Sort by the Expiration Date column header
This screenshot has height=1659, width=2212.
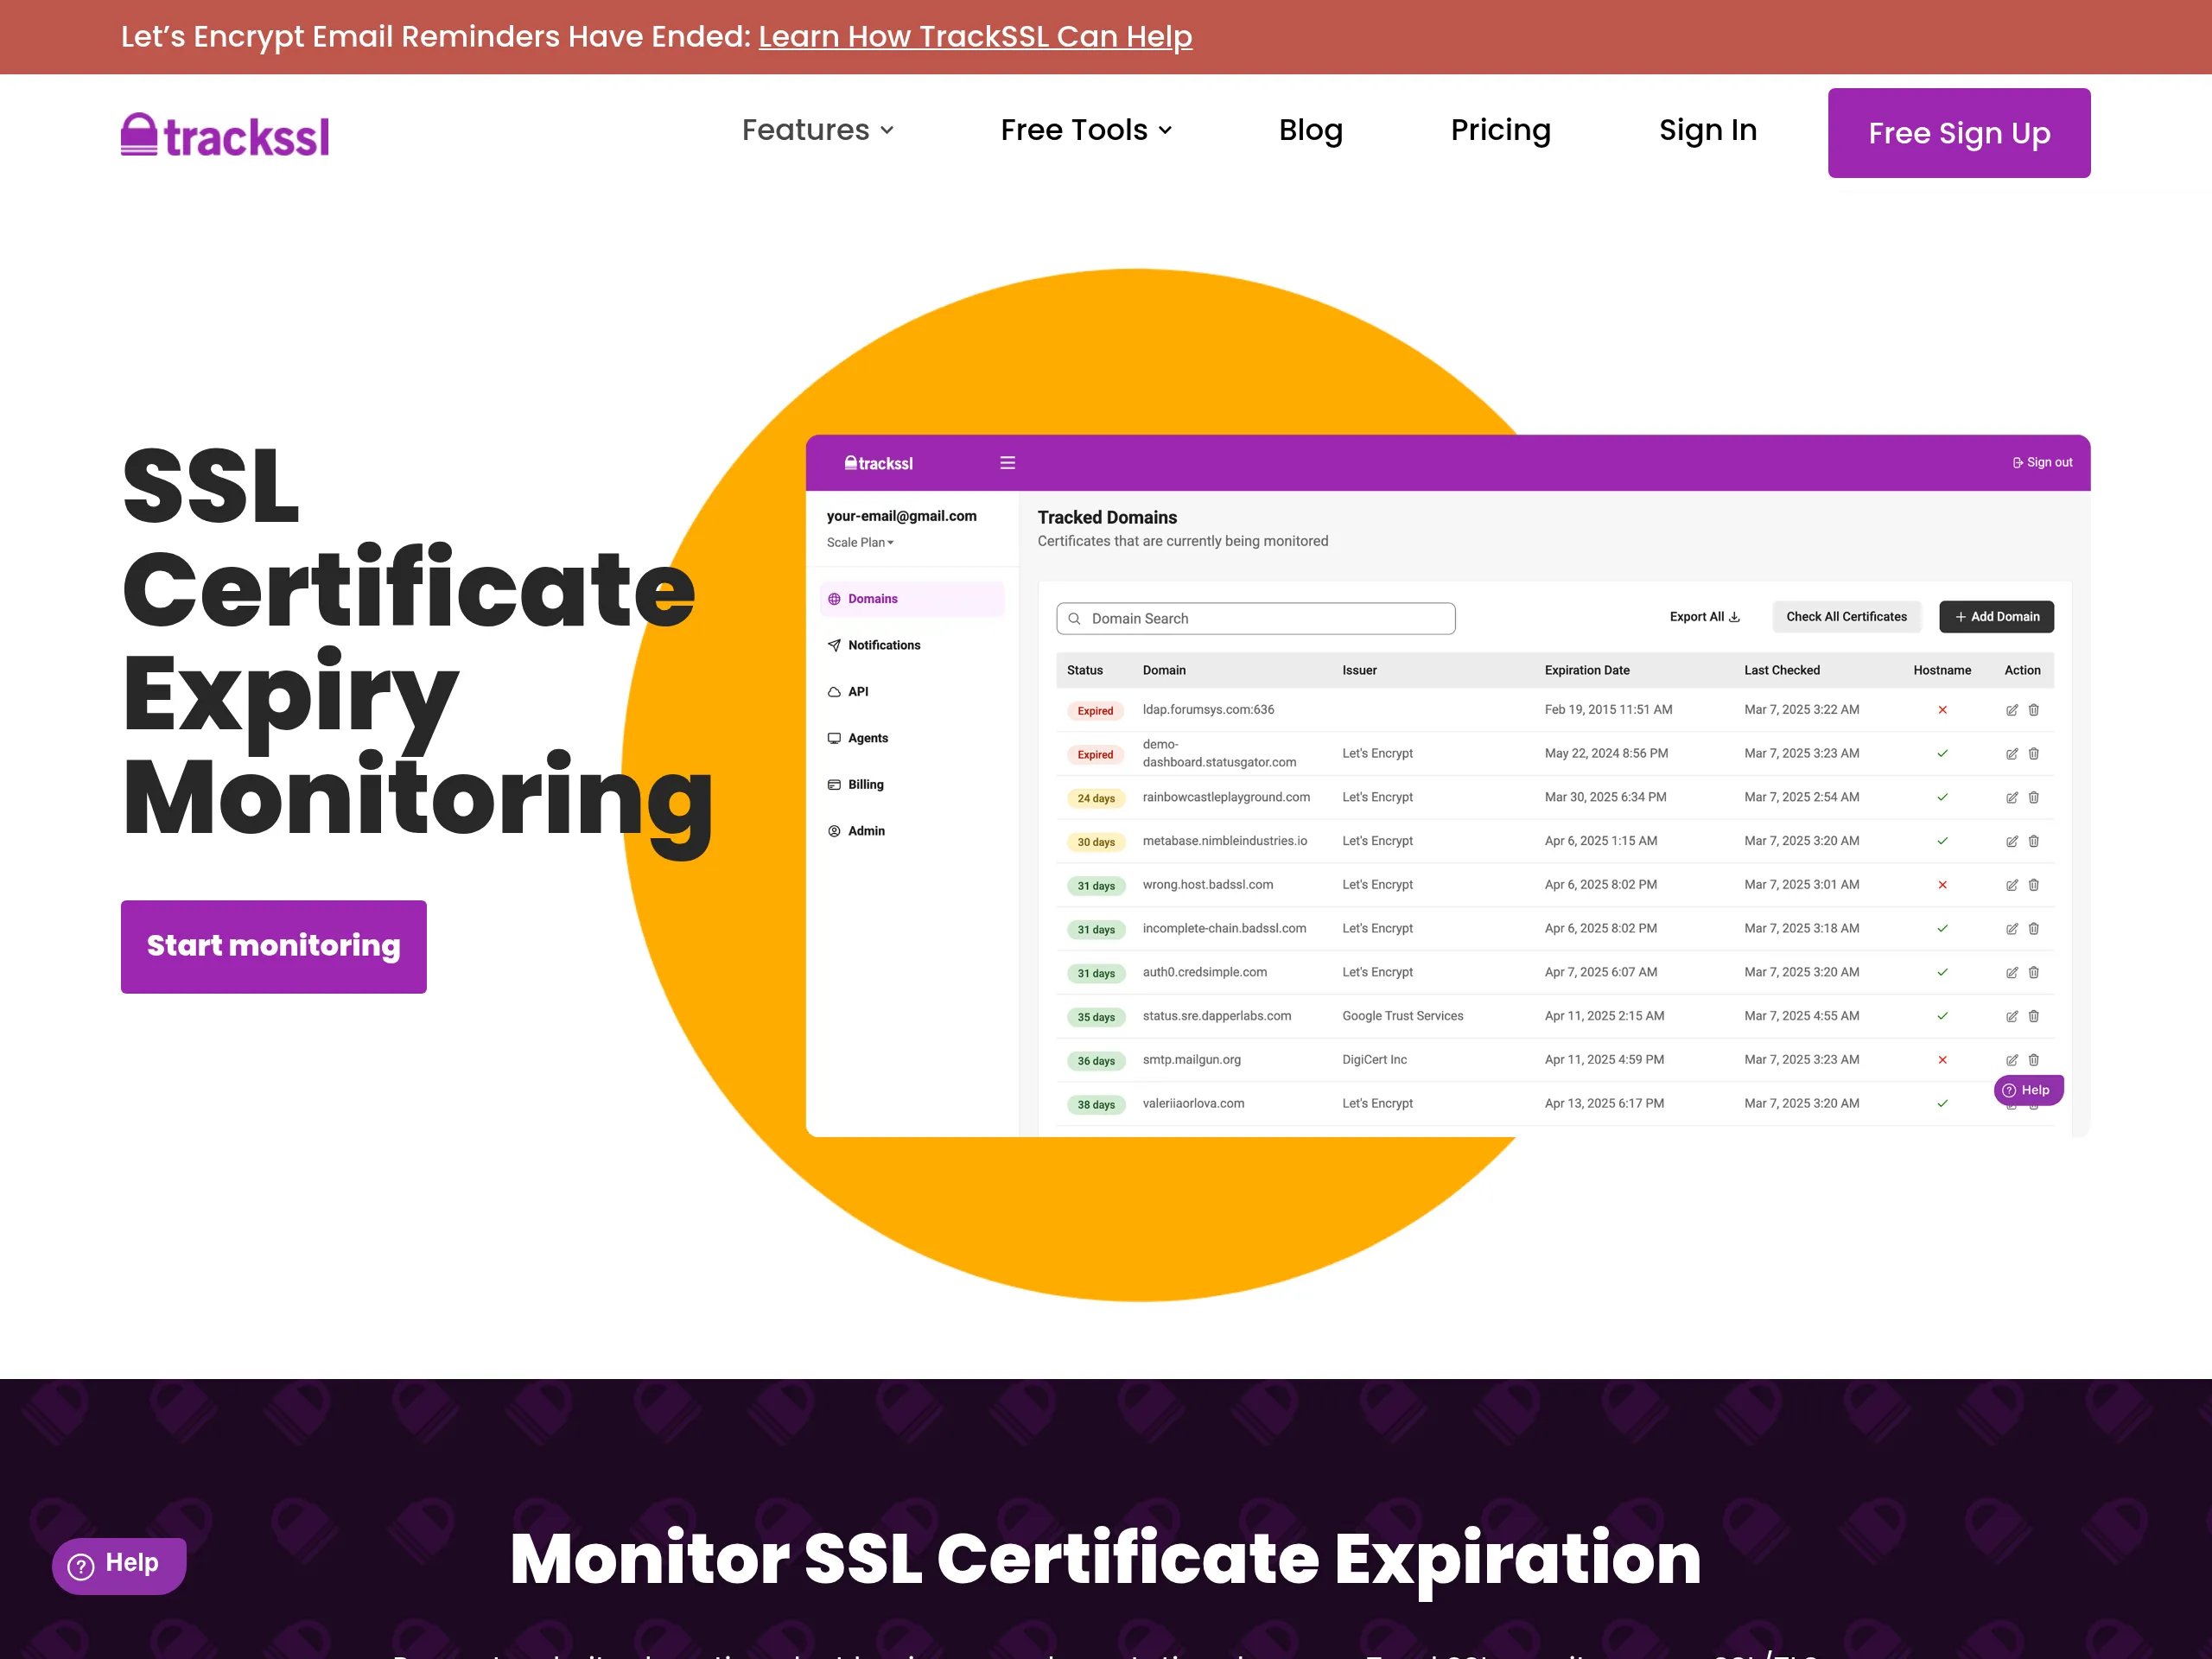click(x=1586, y=670)
